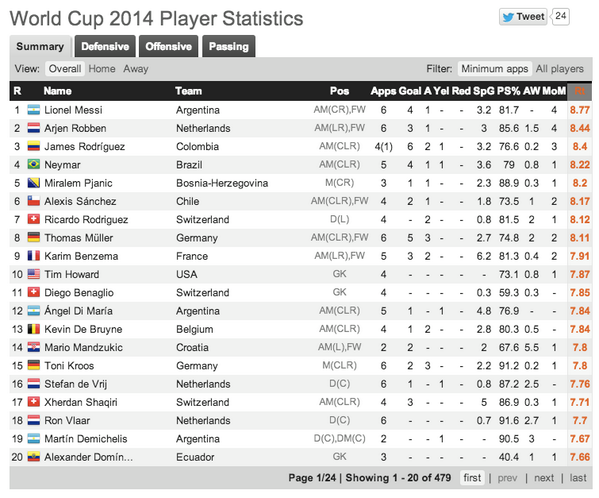Image resolution: width=599 pixels, height=498 pixels.
Task: Open the Passing tab
Action: pos(228,47)
